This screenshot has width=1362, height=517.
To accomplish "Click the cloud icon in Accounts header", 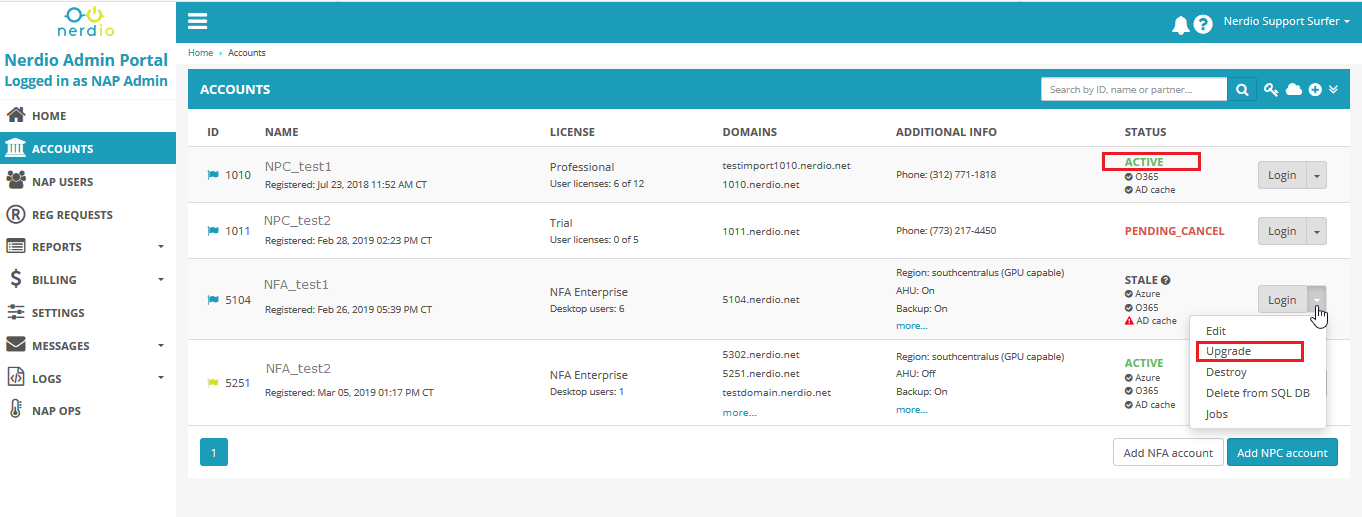I will pos(1294,90).
